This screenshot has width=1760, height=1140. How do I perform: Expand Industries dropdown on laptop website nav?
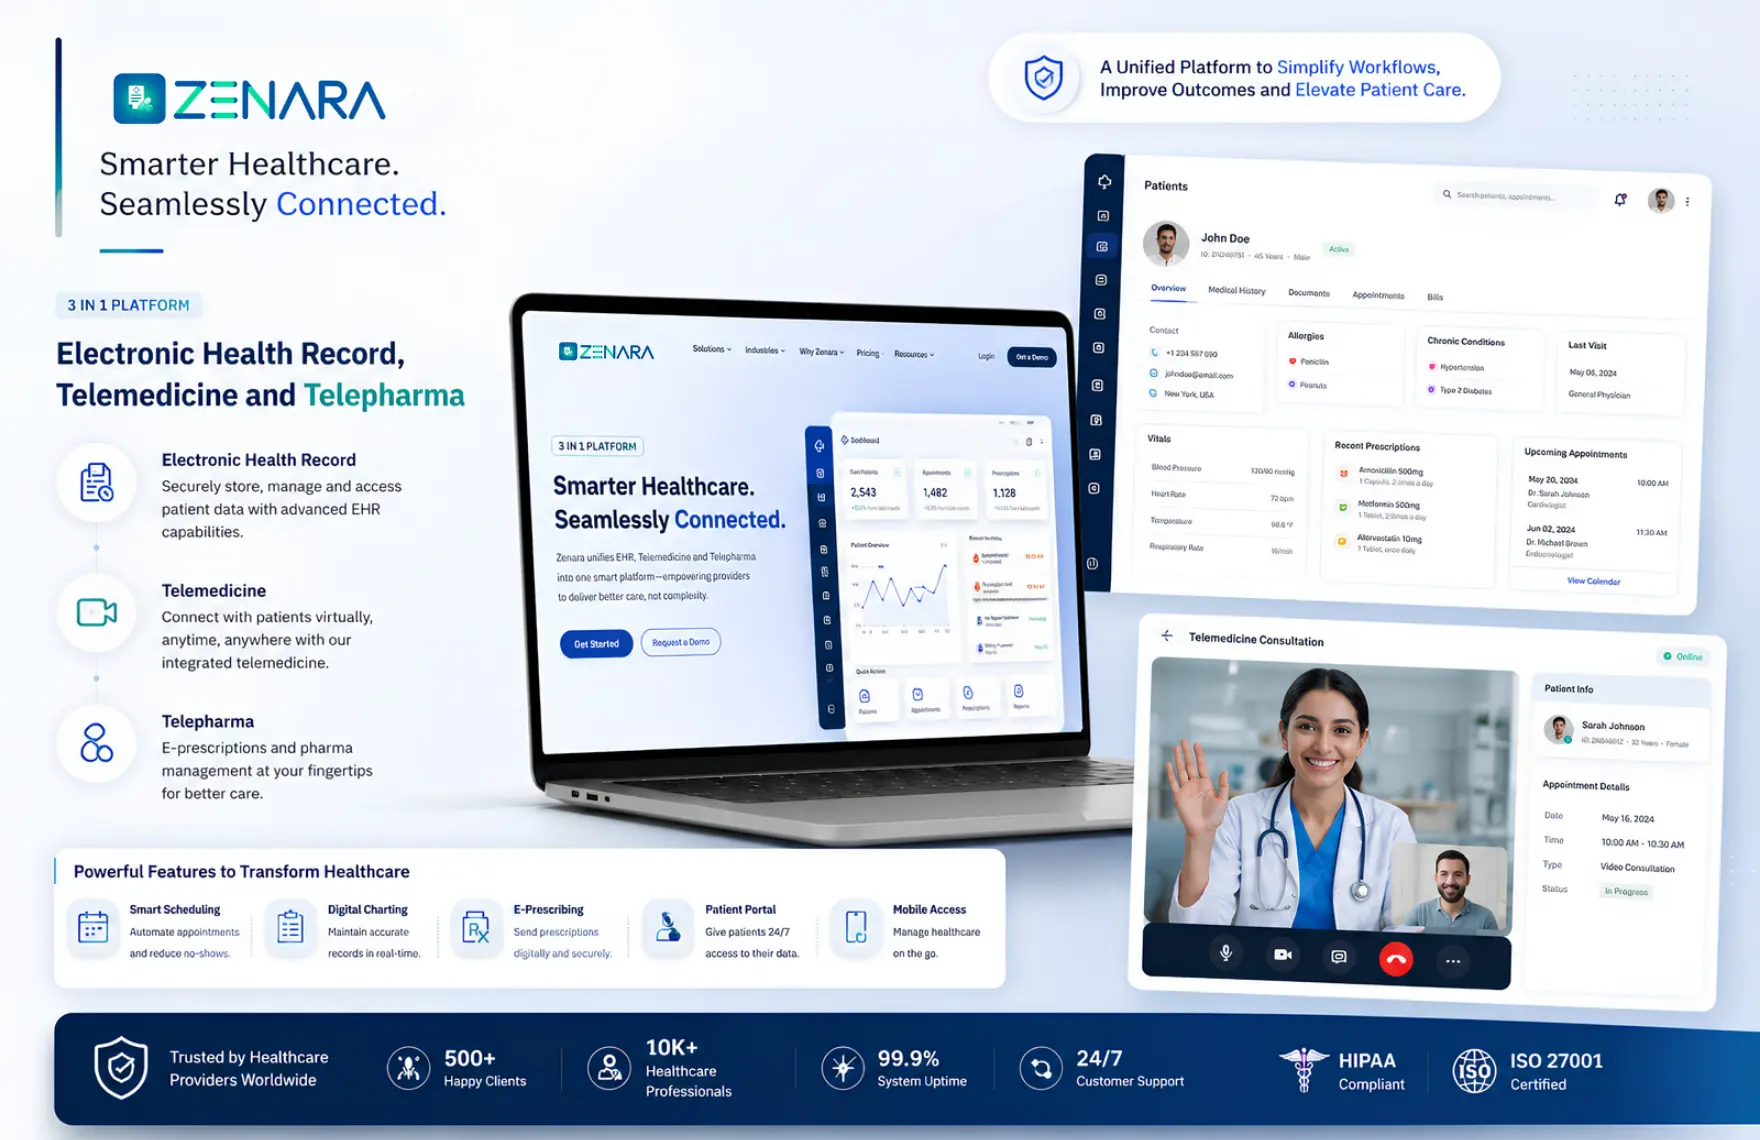pos(765,350)
